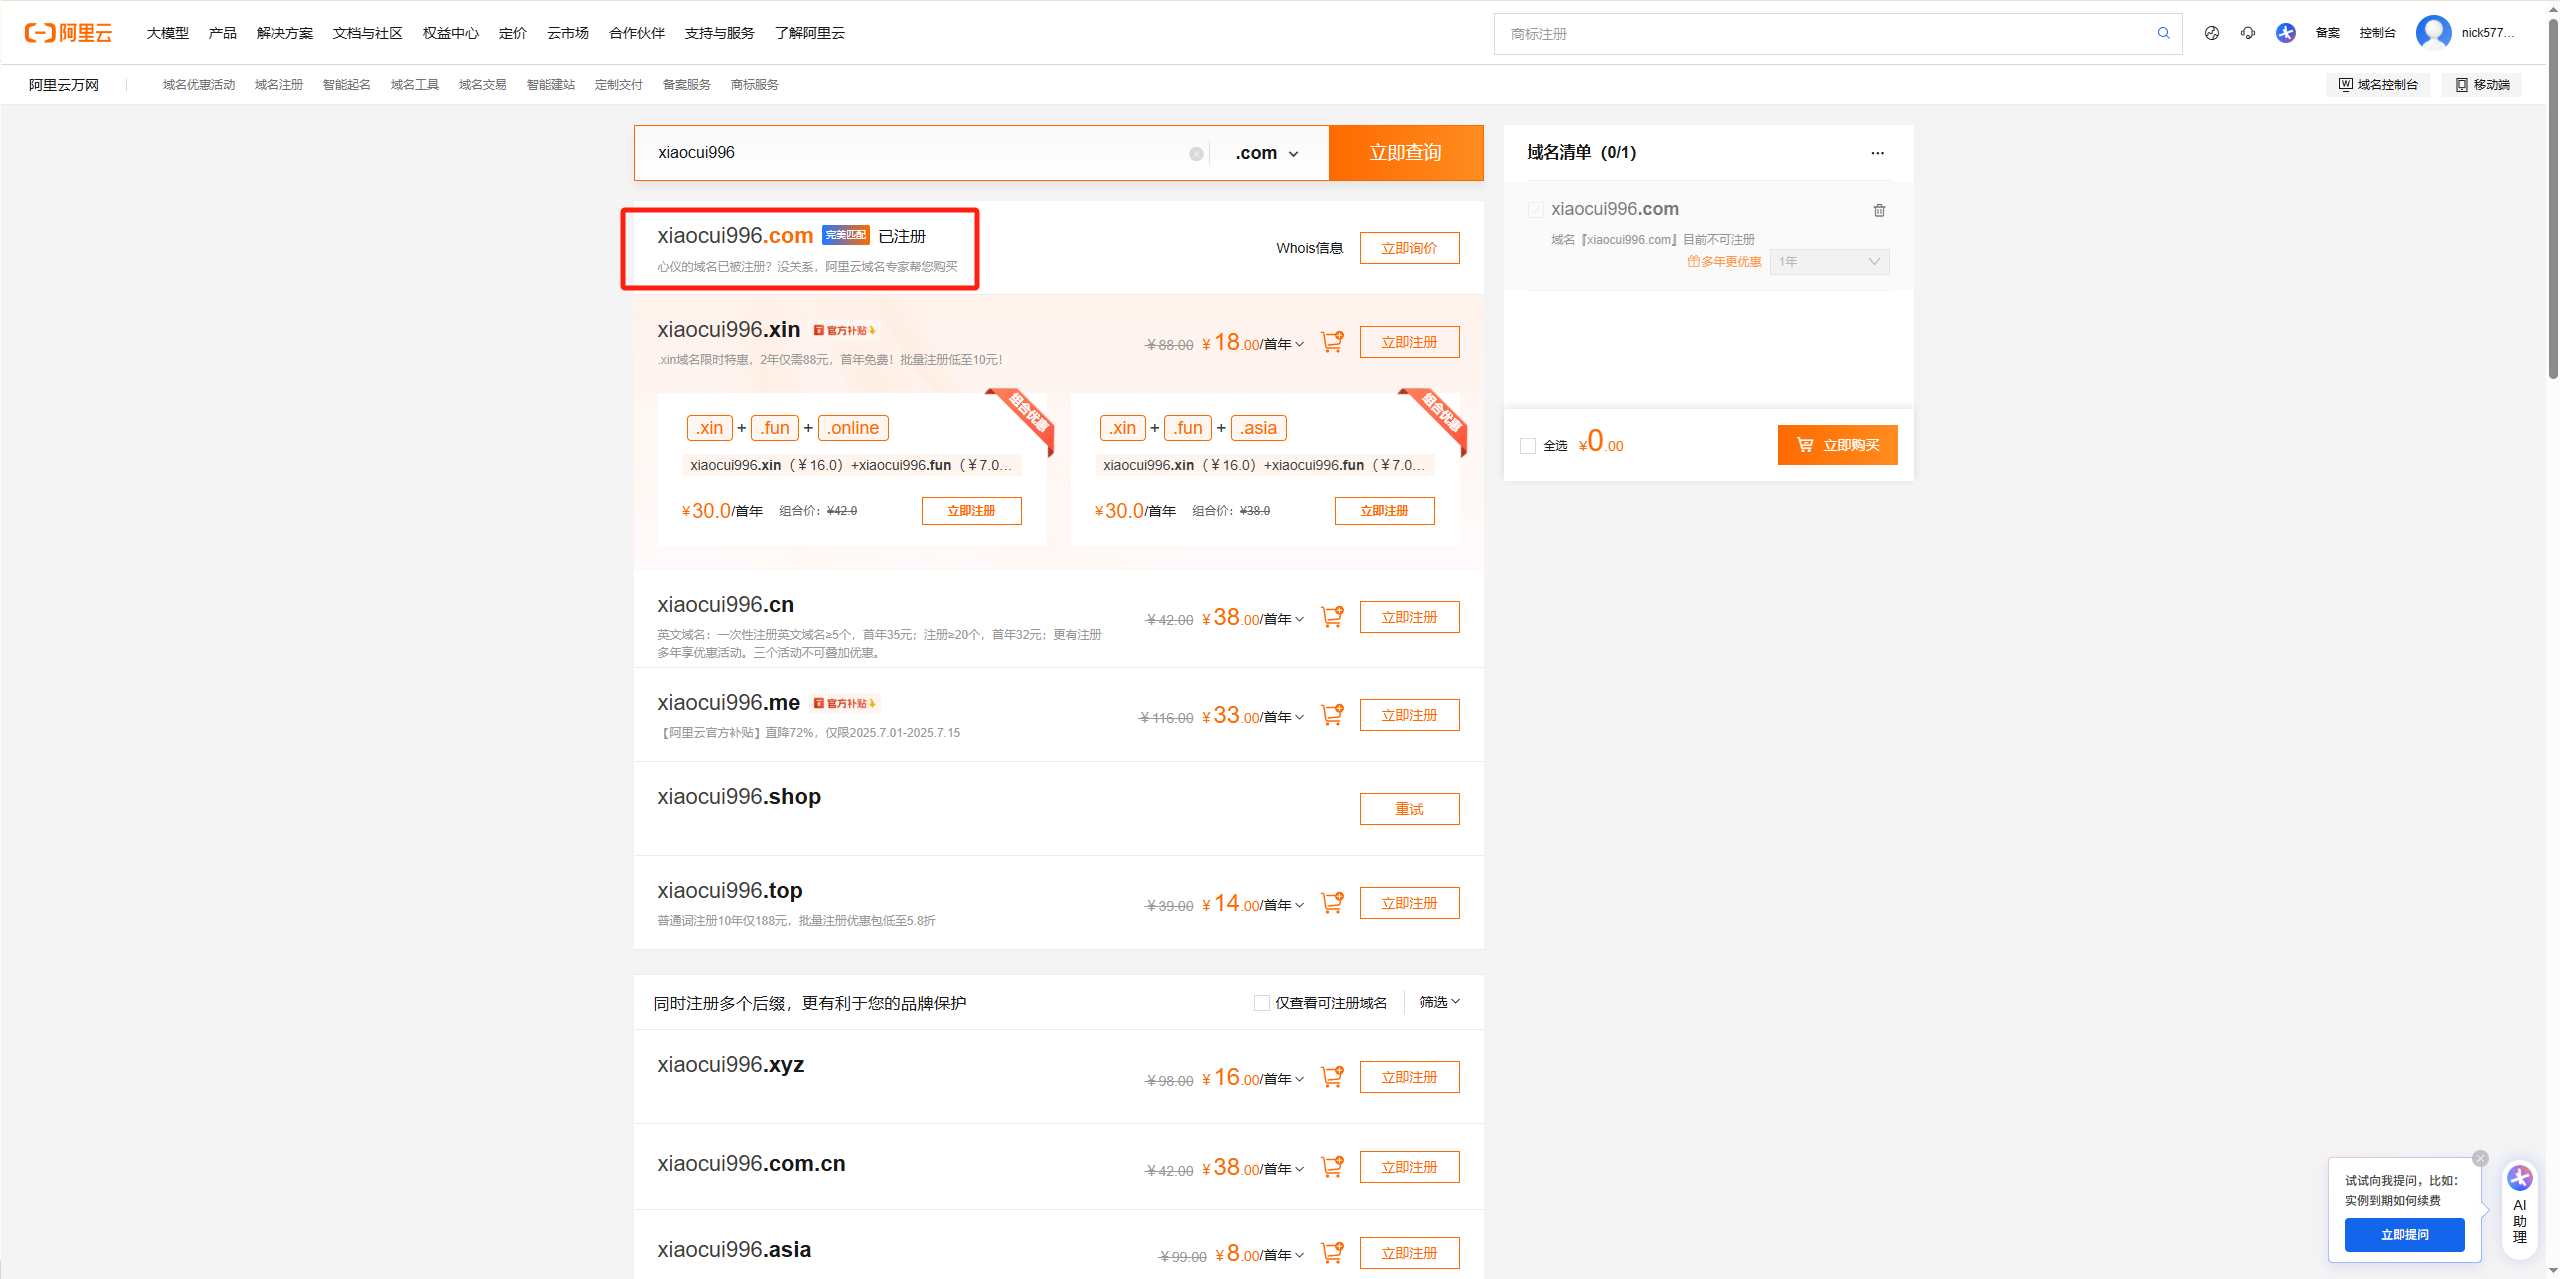Enable 仅查看可注册域名 filter
The height and width of the screenshot is (1279, 2560).
[x=1261, y=1002]
